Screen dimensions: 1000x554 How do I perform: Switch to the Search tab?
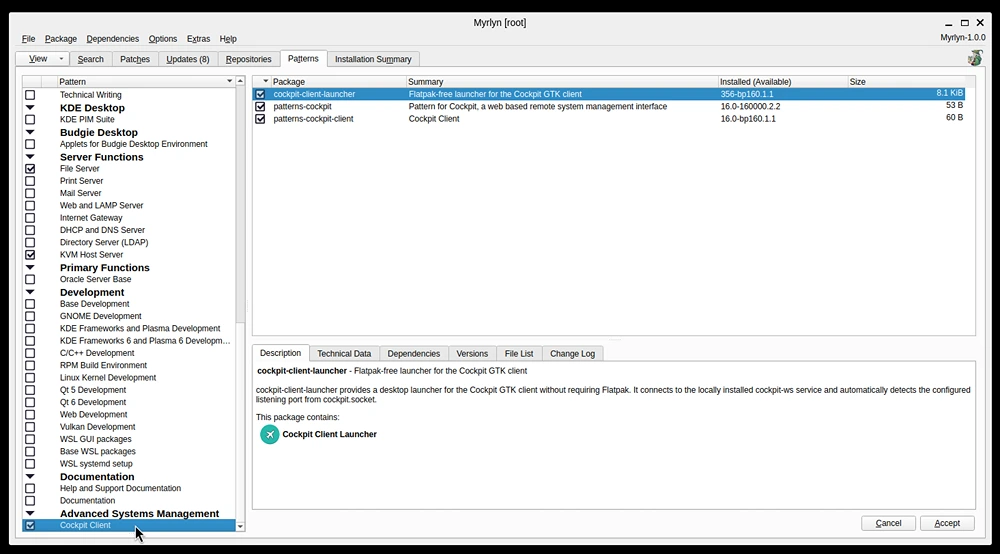[91, 59]
